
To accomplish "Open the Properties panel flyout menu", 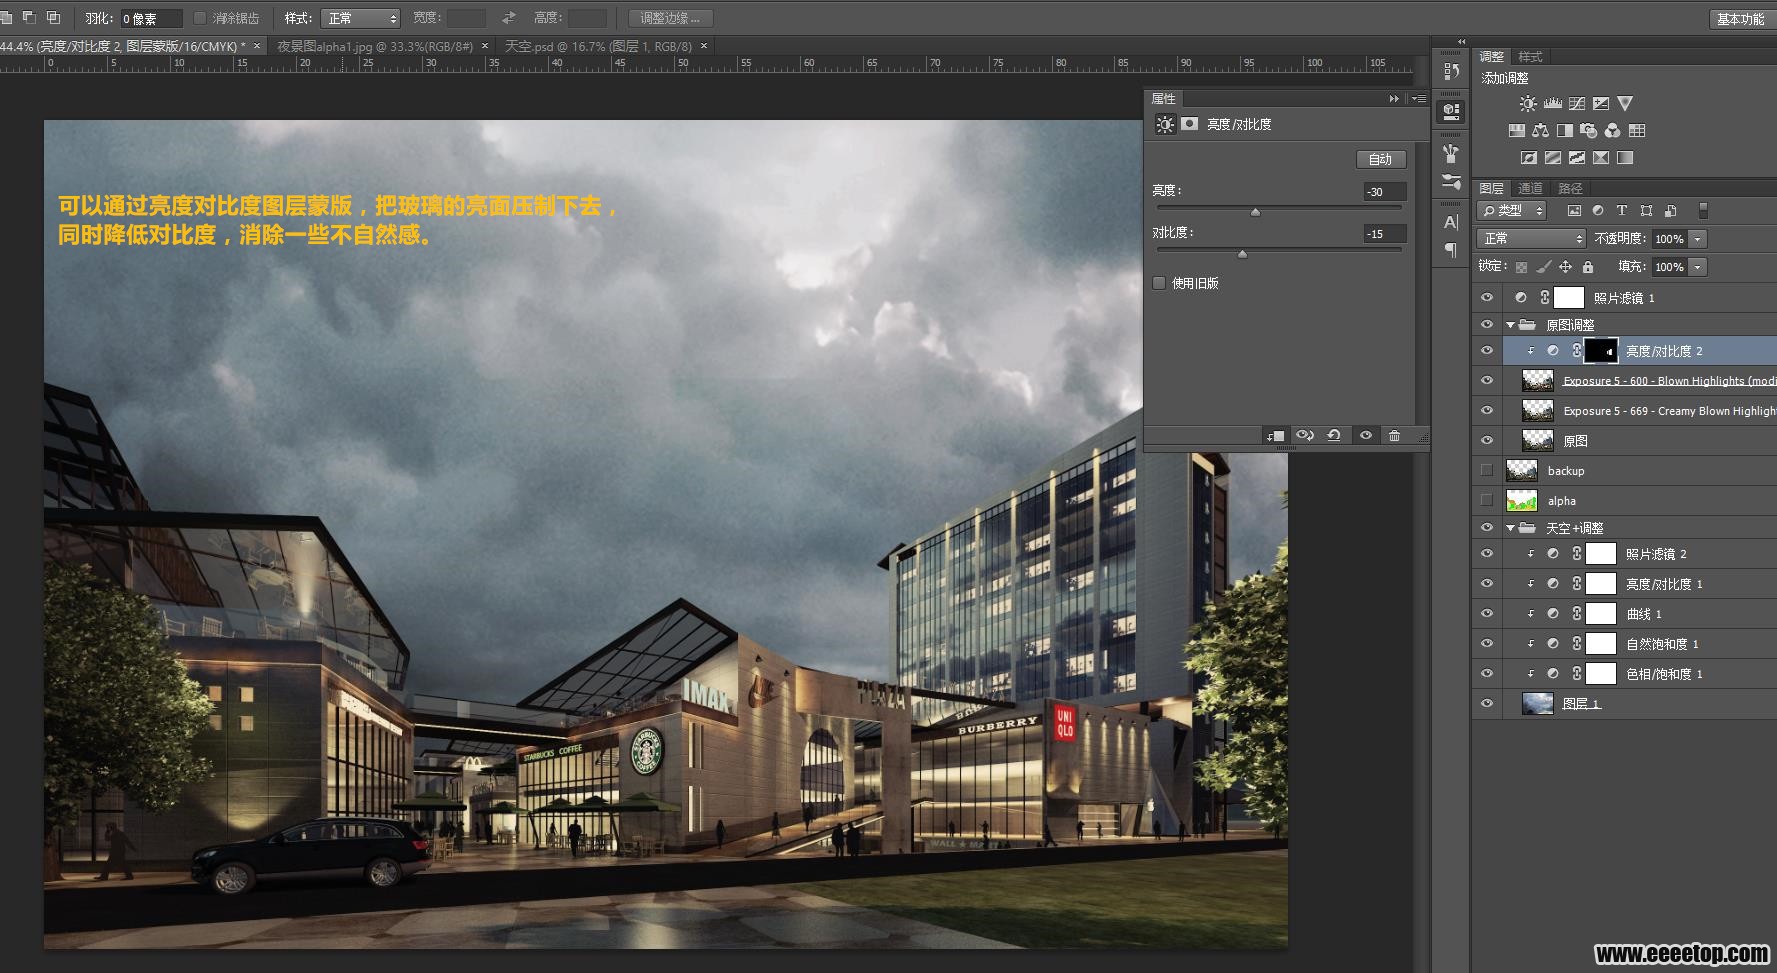I will (1419, 98).
